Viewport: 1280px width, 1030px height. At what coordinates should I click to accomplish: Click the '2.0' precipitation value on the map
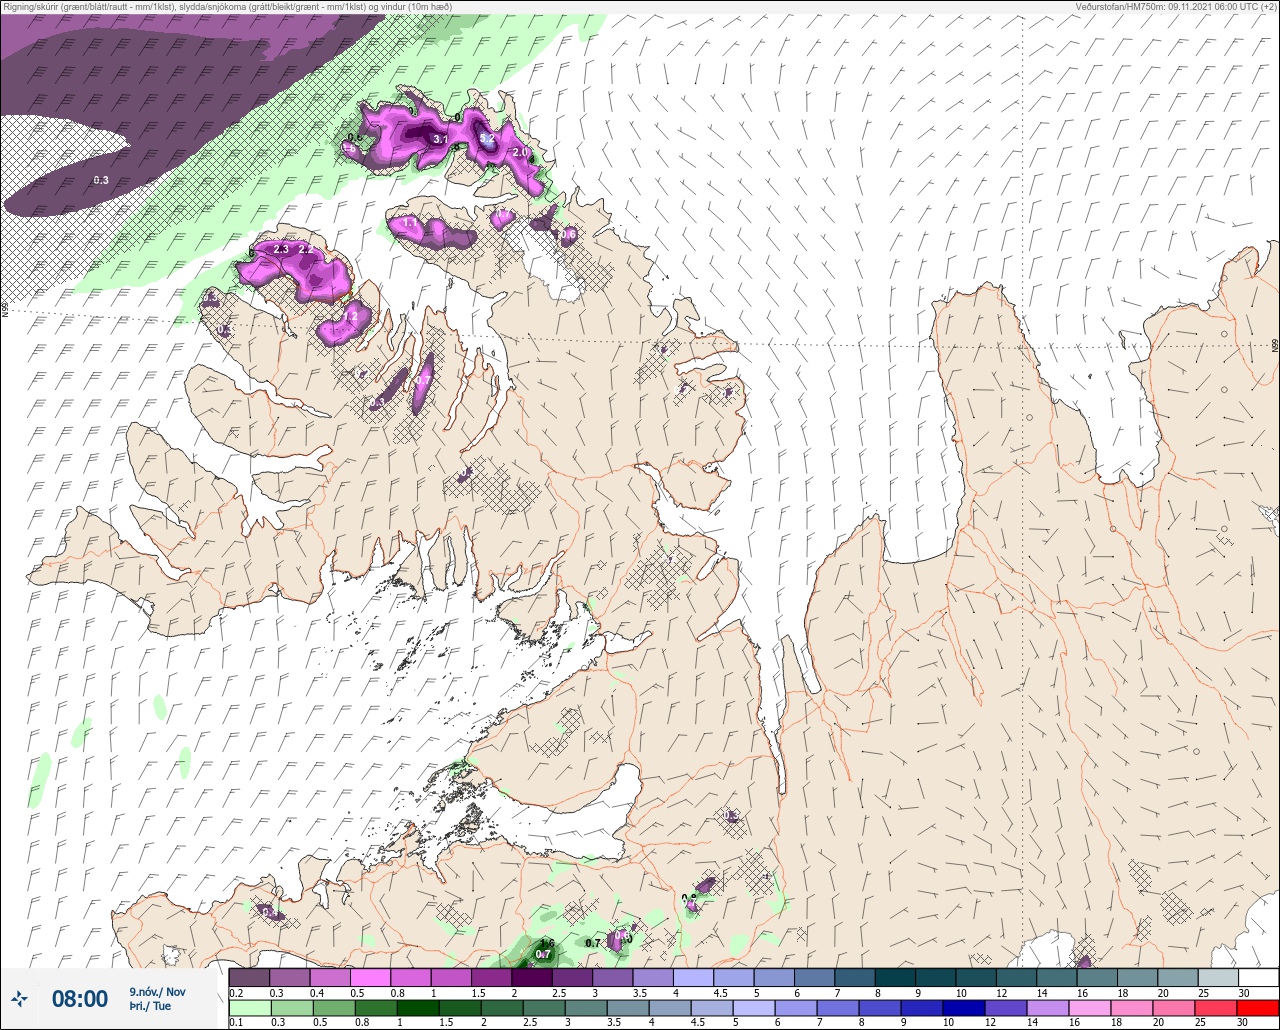[520, 152]
